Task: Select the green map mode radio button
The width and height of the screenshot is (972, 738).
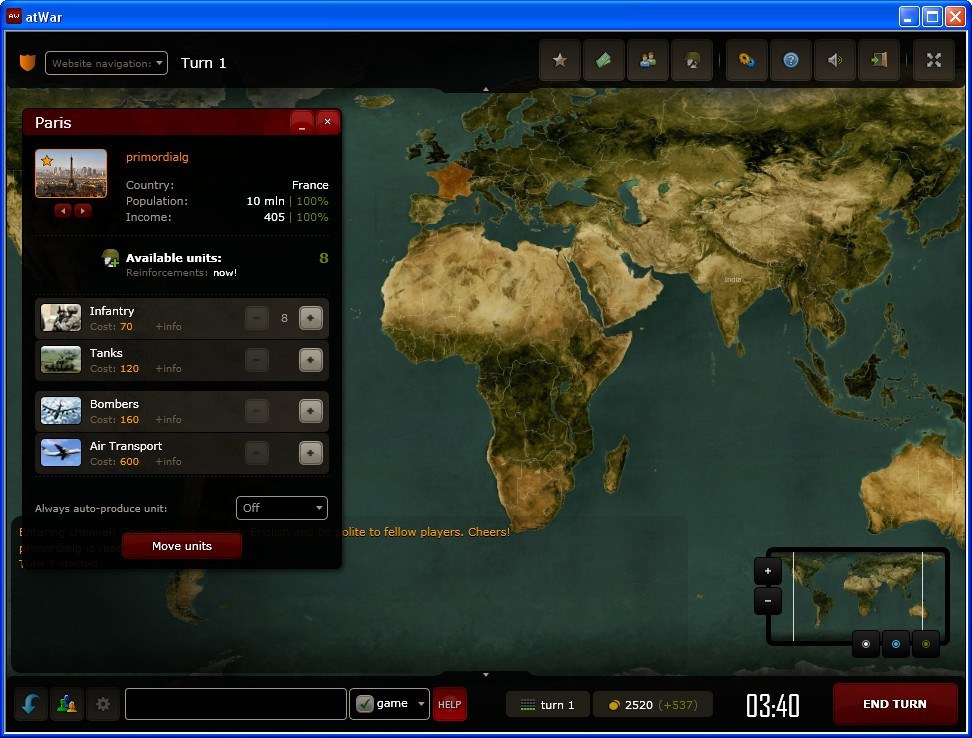Action: (926, 644)
